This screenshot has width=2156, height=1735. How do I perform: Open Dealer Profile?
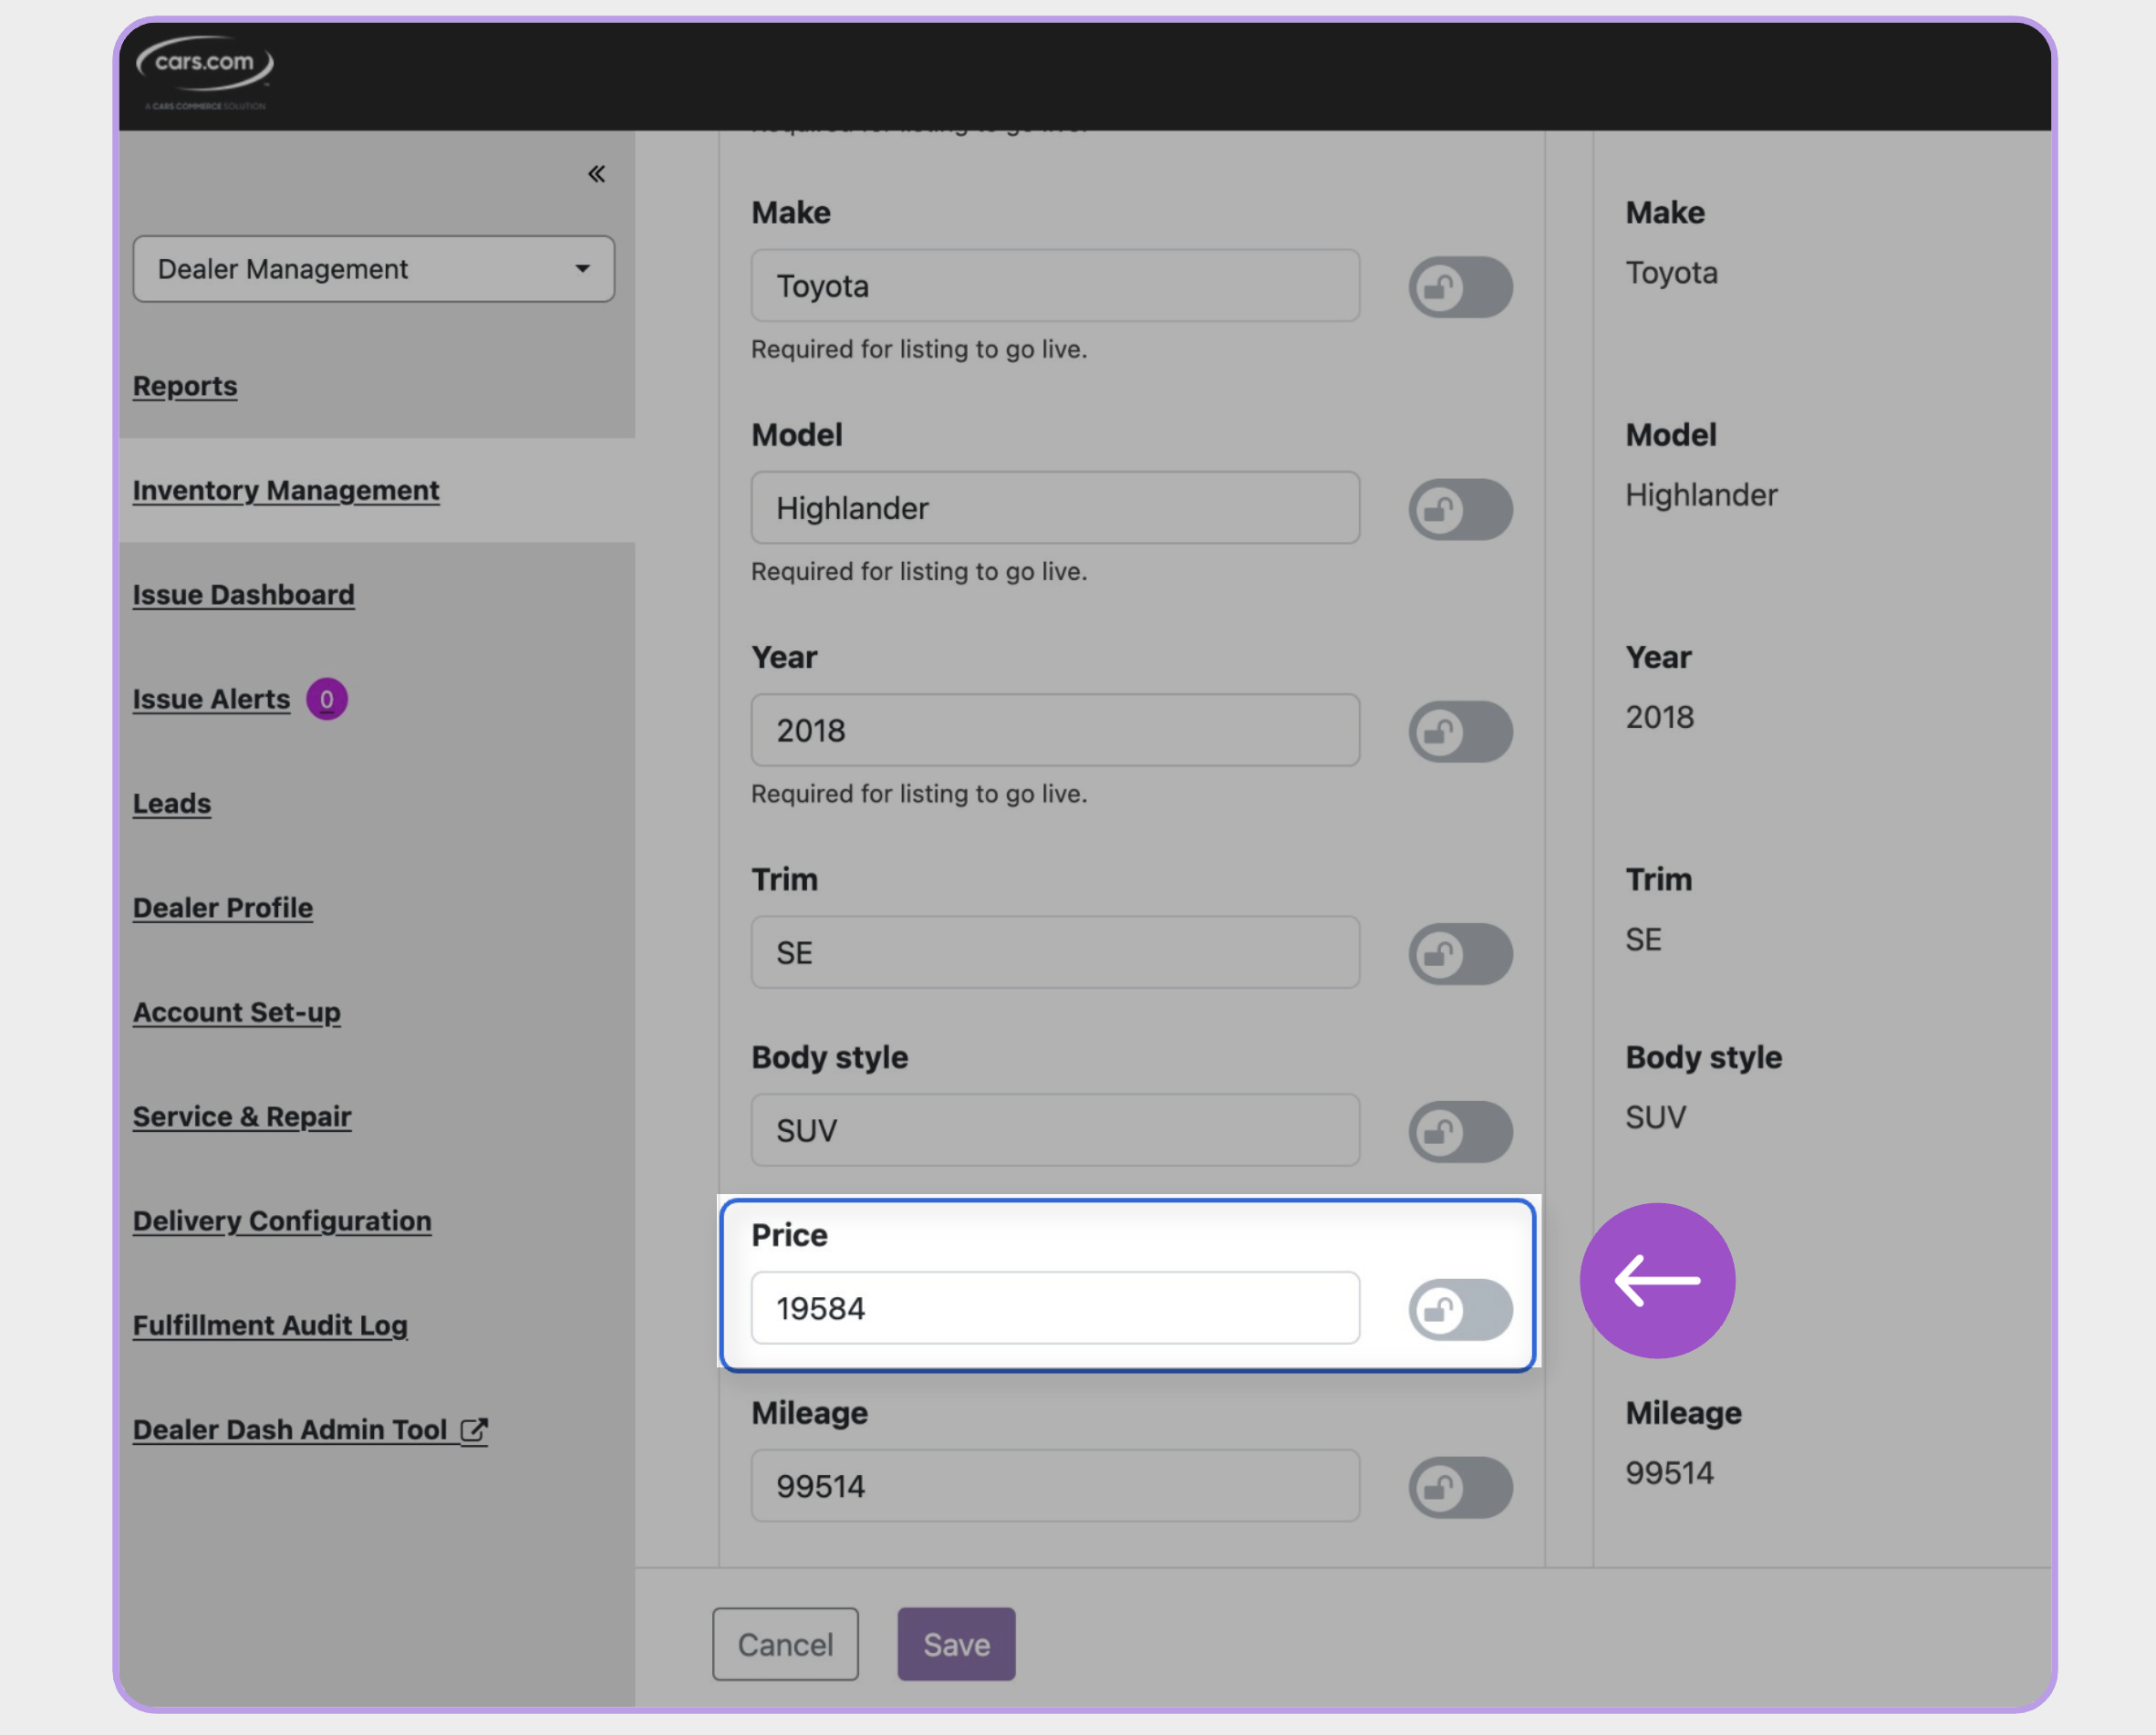(223, 908)
